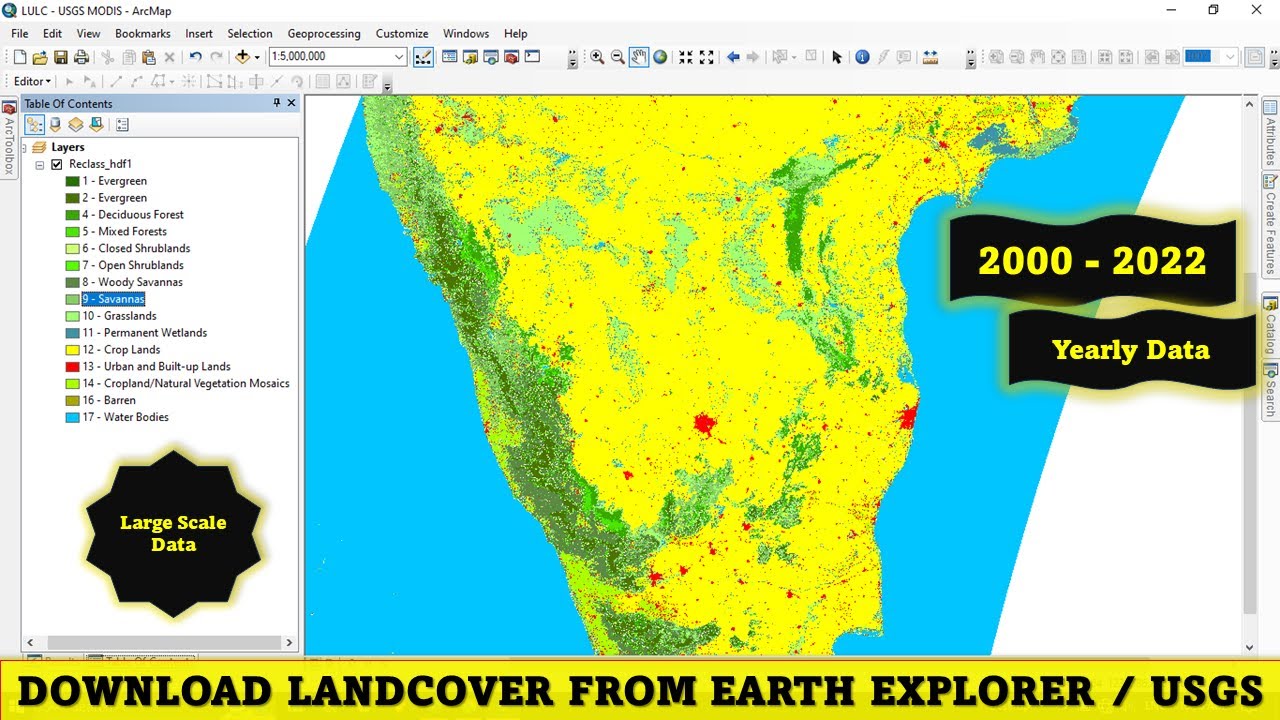Click Fixed Zoom Out icon
Viewport: 1280px width, 720px height.
pos(706,58)
